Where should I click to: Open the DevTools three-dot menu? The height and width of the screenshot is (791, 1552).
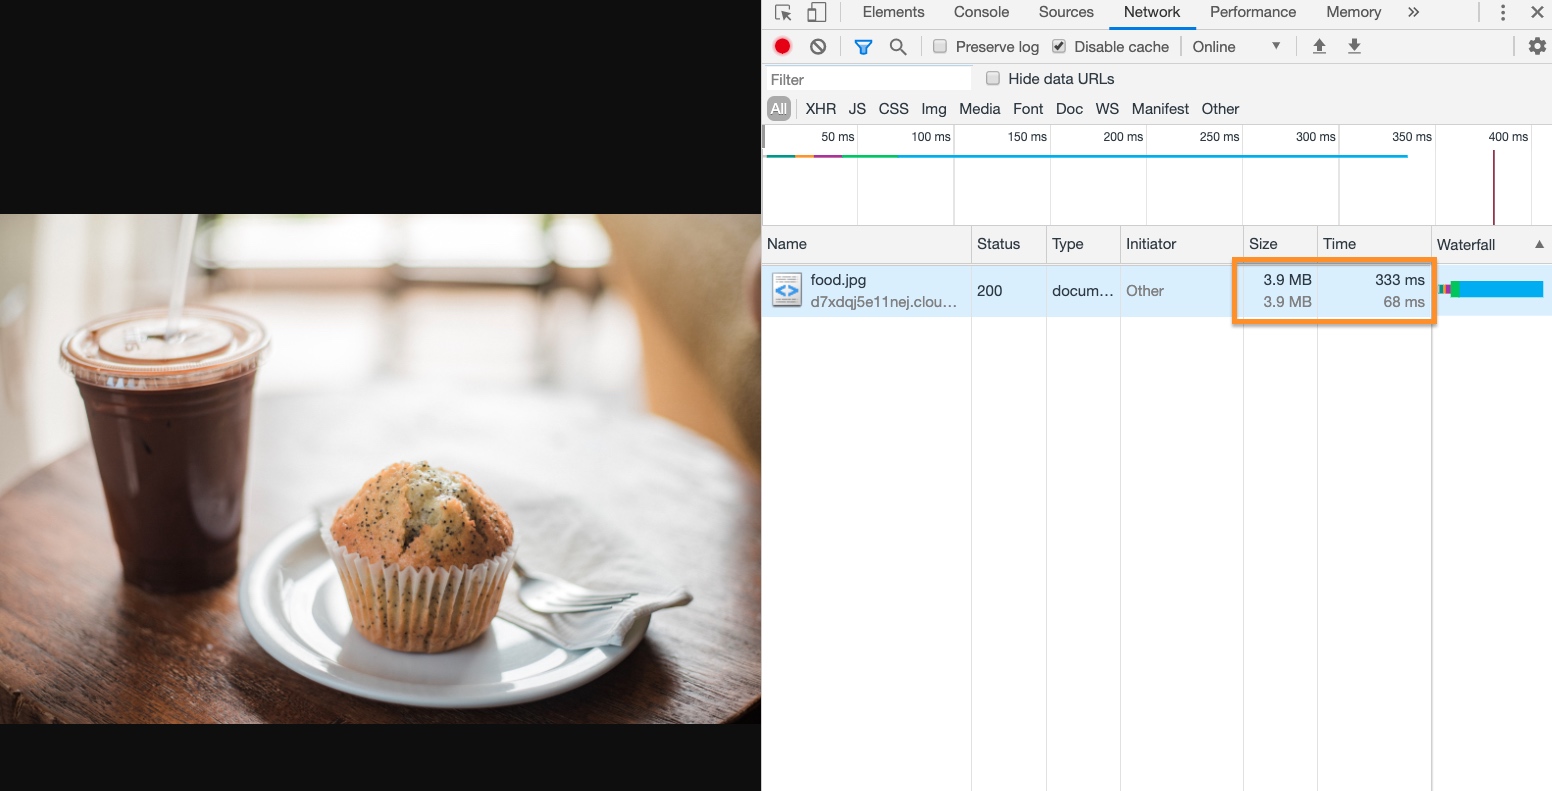tap(1502, 13)
